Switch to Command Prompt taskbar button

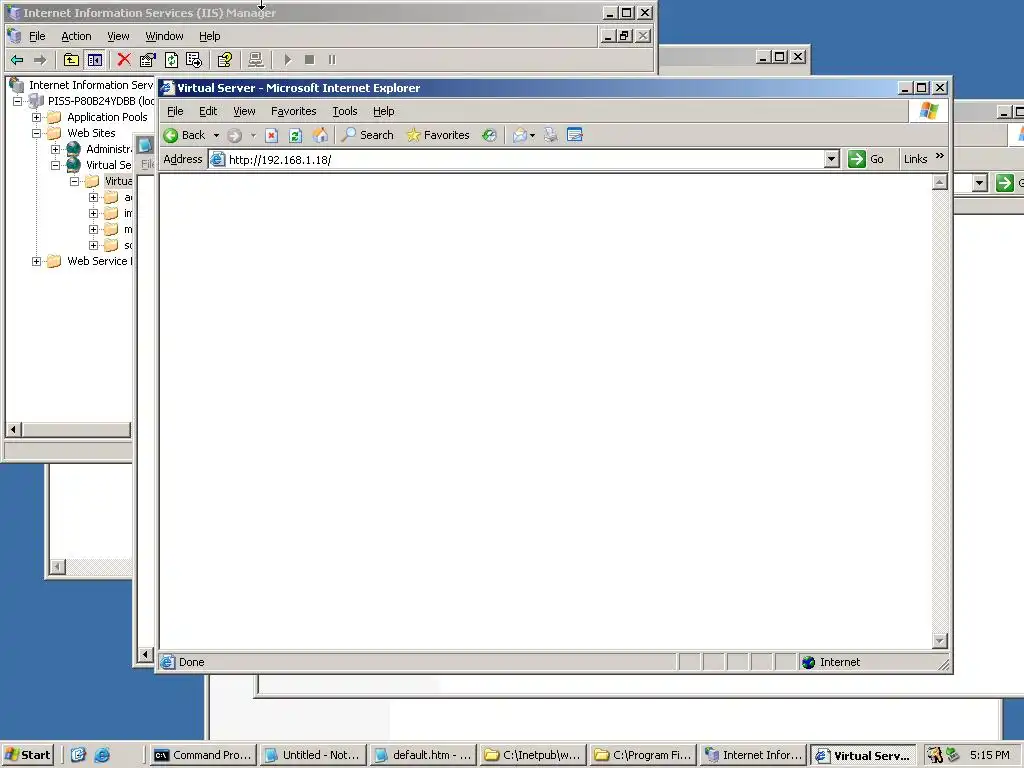202,755
